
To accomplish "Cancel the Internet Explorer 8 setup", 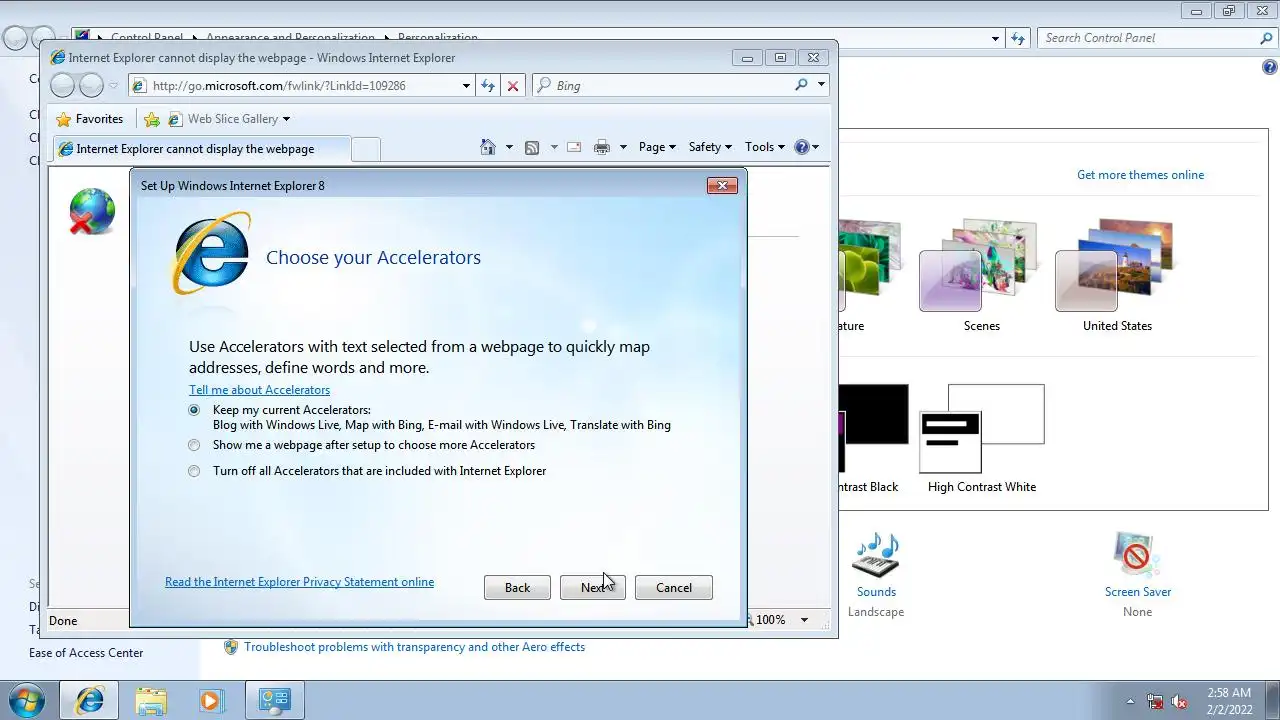I will coord(674,587).
